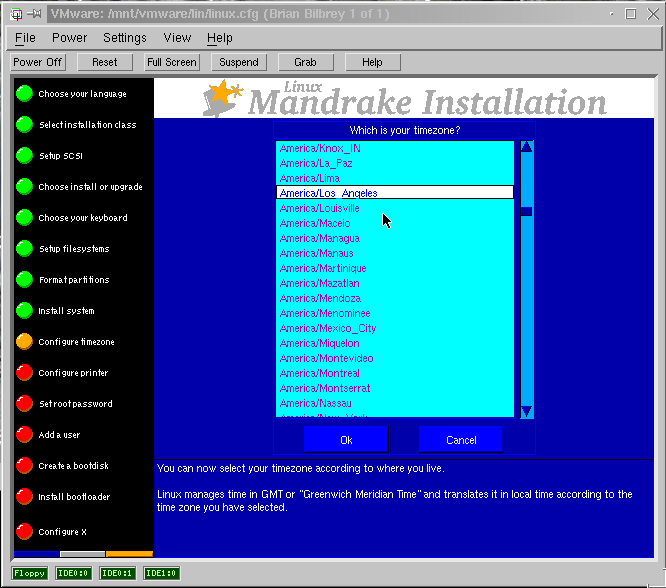666x588 pixels.
Task: Select America/Montreal in the timezone list
Action: (x=320, y=373)
